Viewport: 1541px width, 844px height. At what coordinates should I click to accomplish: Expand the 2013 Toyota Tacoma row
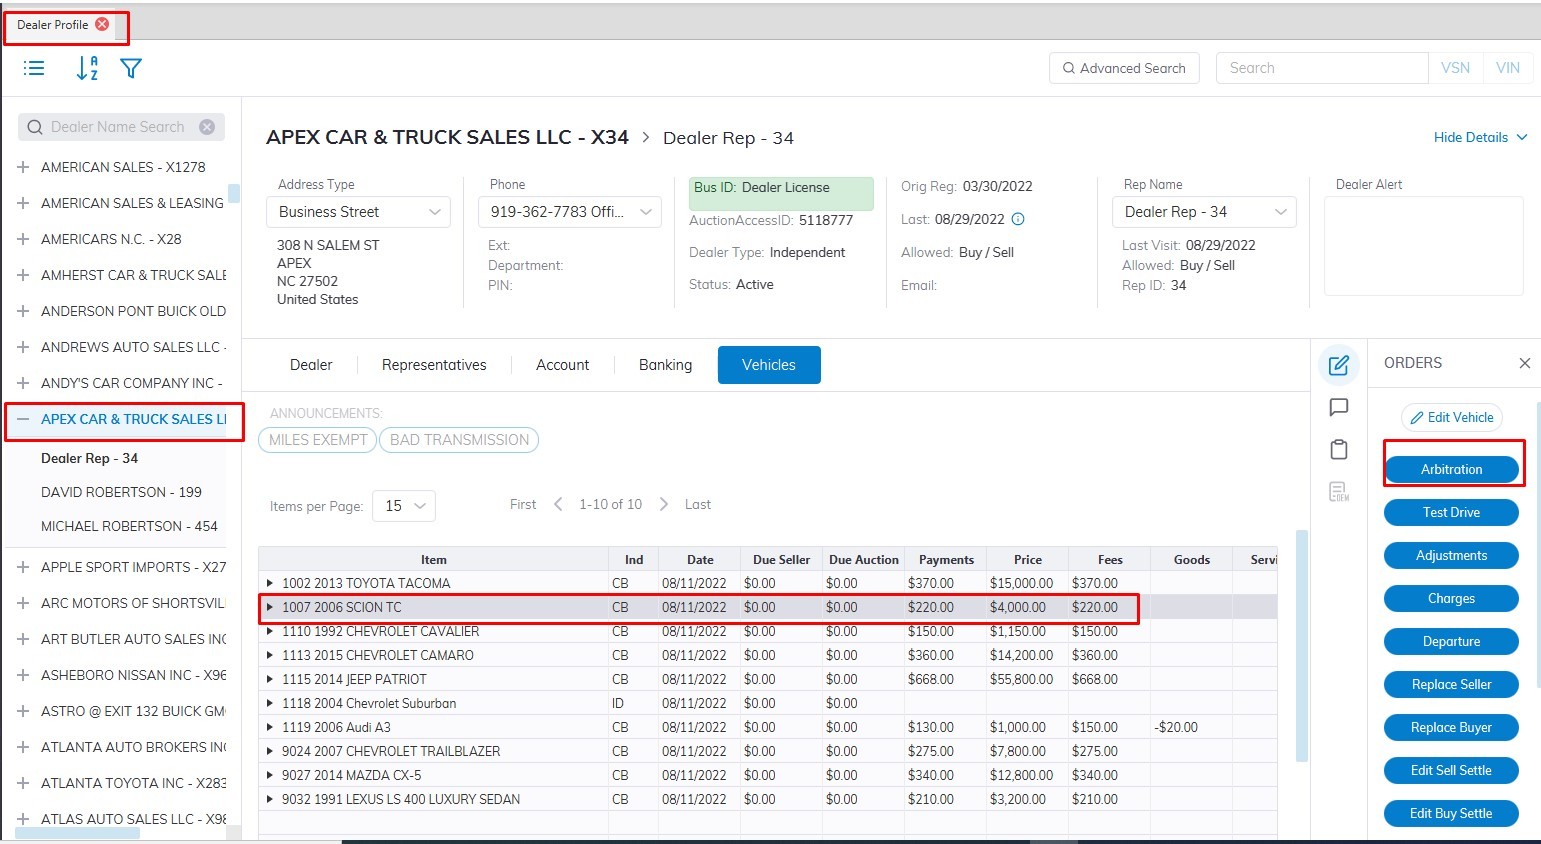click(270, 583)
